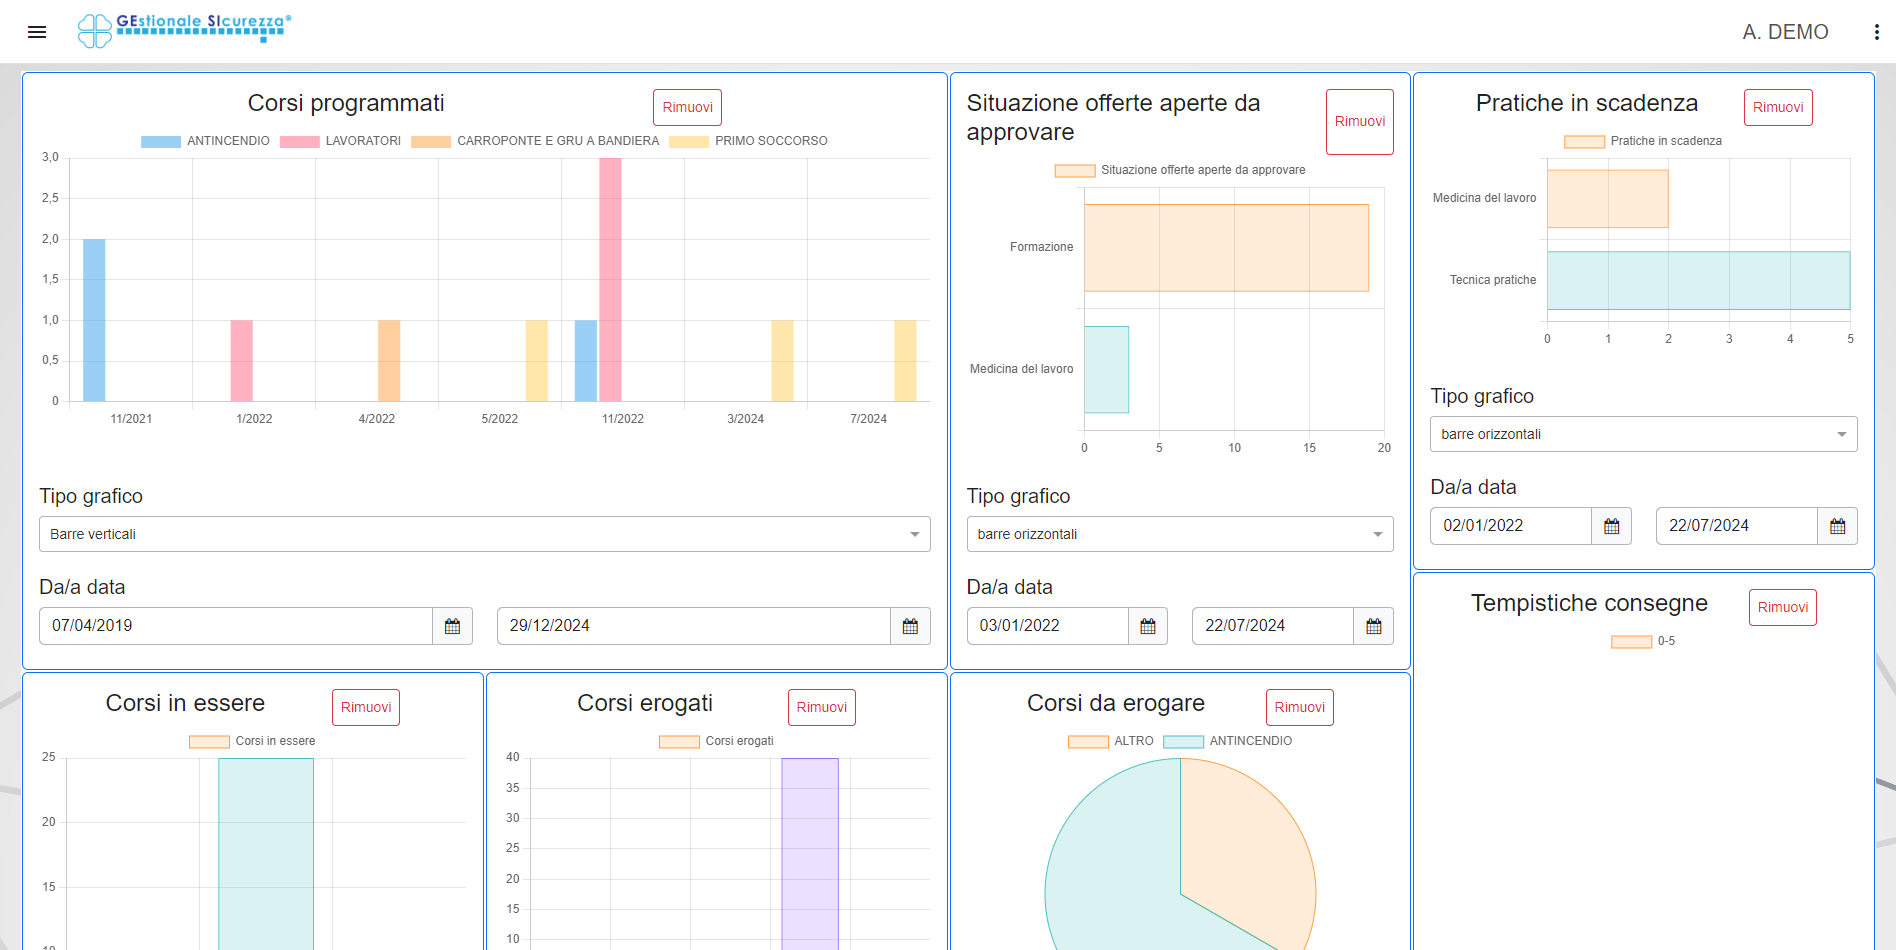The image size is (1896, 950).
Task: Toggle PRIMO SOCCORSO legend series
Action: point(749,141)
